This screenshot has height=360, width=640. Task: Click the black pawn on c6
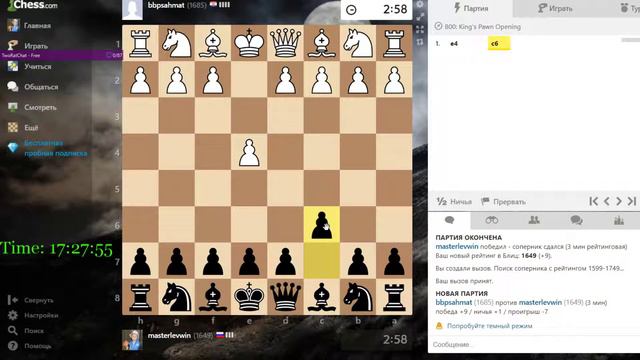[x=322, y=225]
